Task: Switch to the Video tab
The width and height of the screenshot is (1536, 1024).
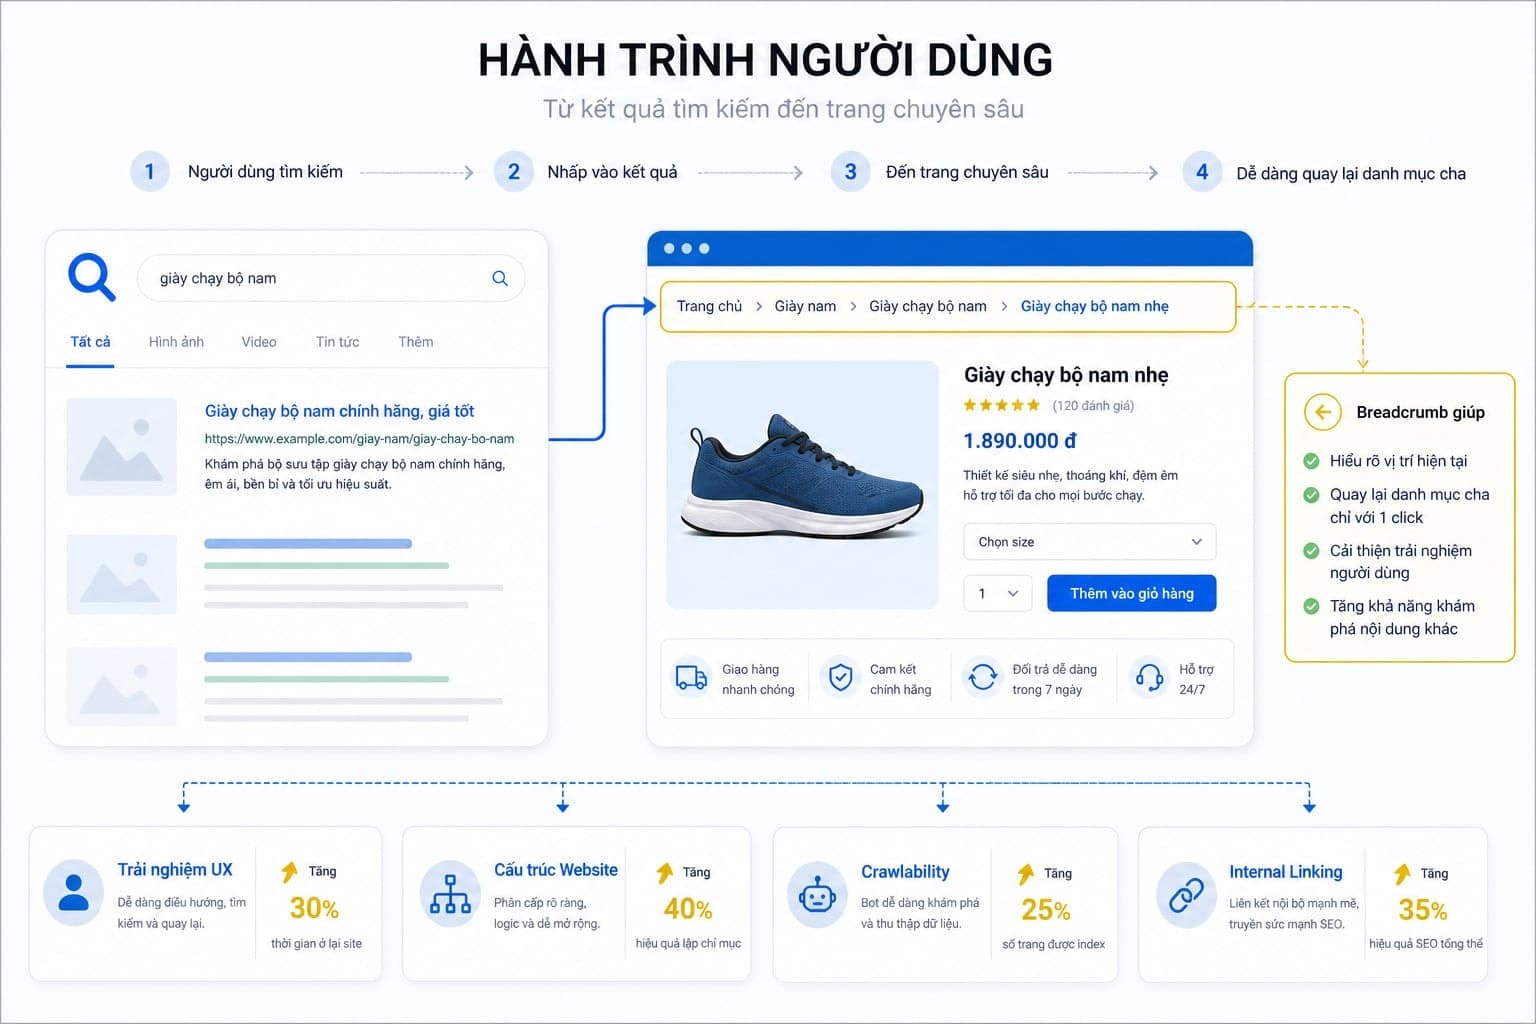Action: point(259,342)
